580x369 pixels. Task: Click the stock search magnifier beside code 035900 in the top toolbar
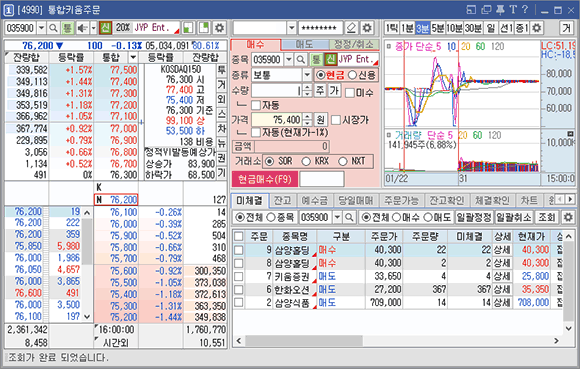click(x=53, y=28)
